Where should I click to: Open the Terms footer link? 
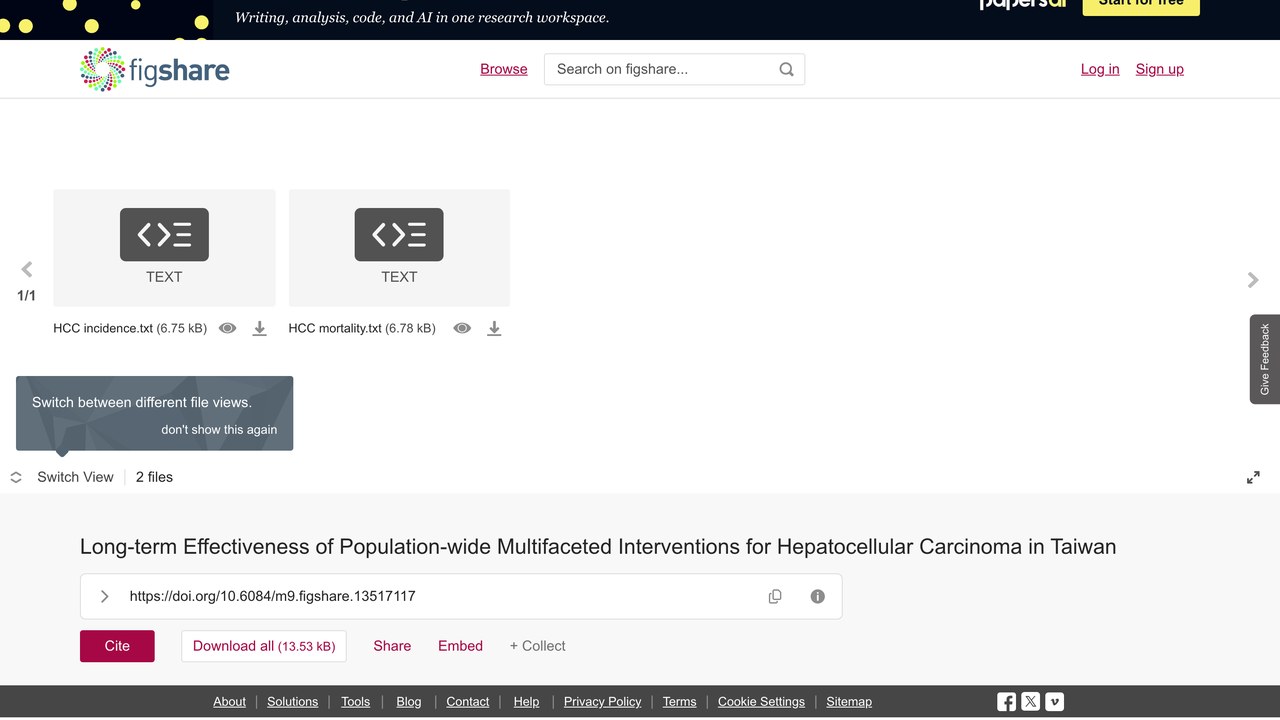(x=680, y=702)
